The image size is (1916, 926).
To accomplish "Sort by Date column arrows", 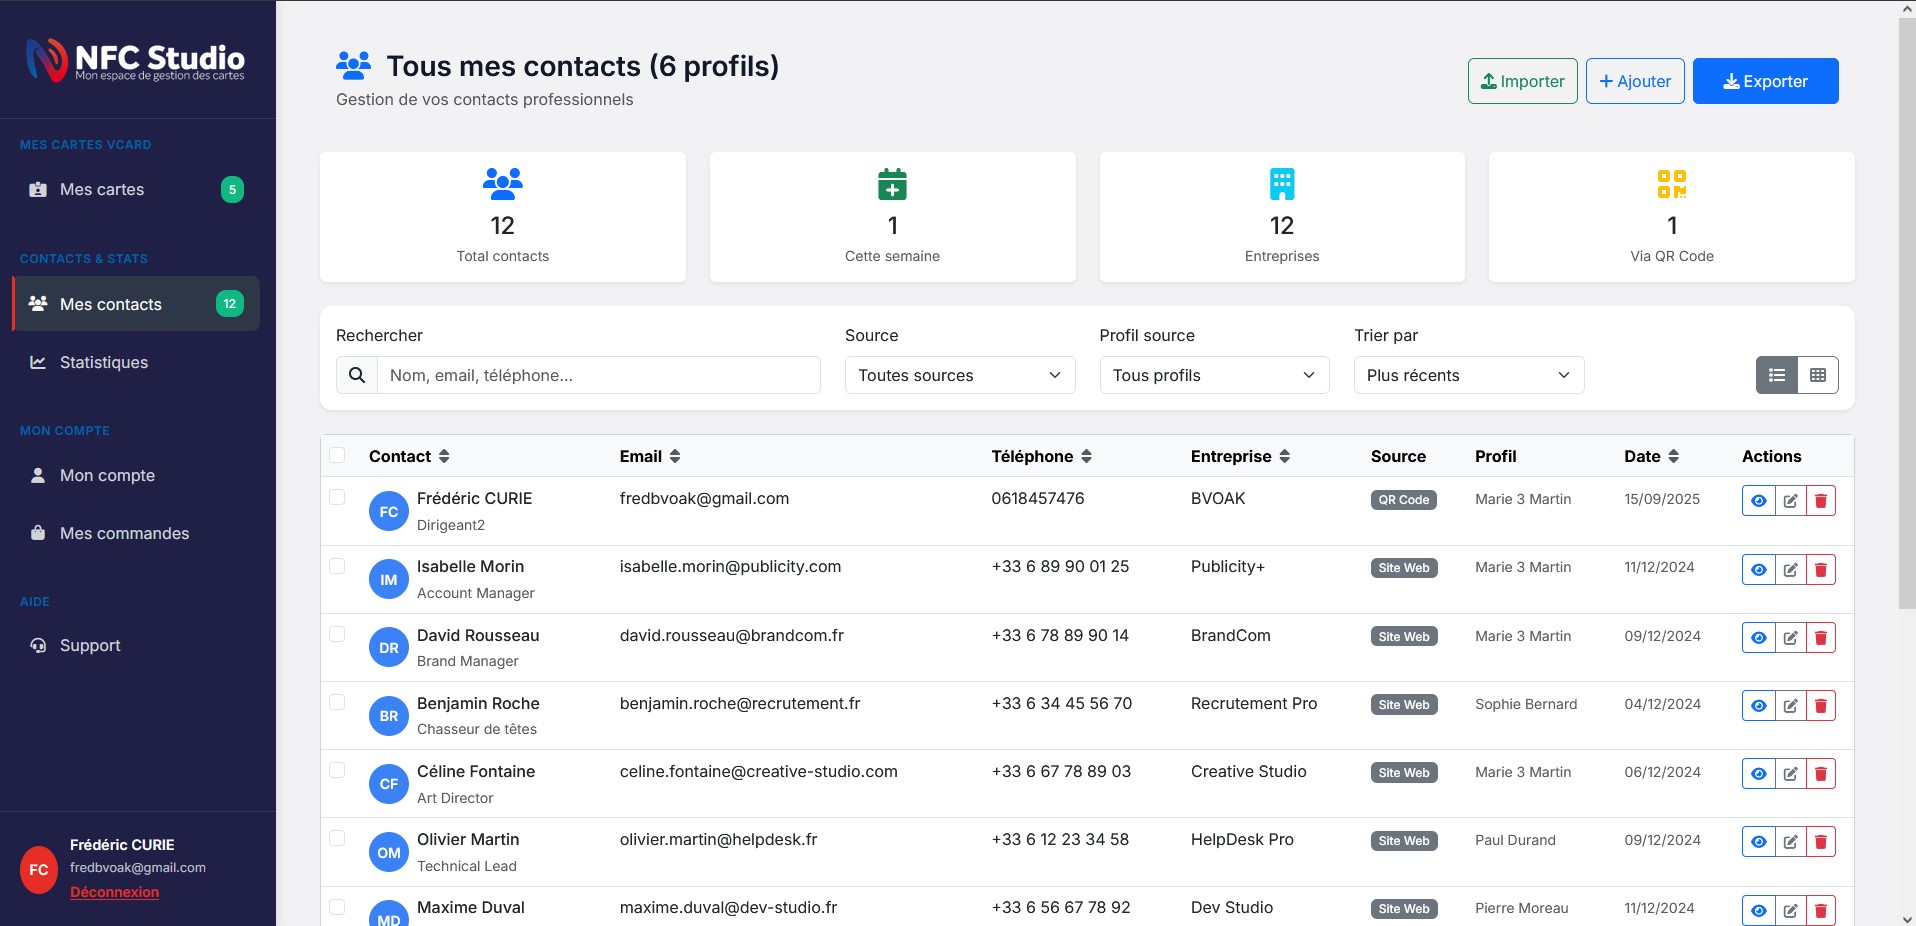I will pos(1673,456).
